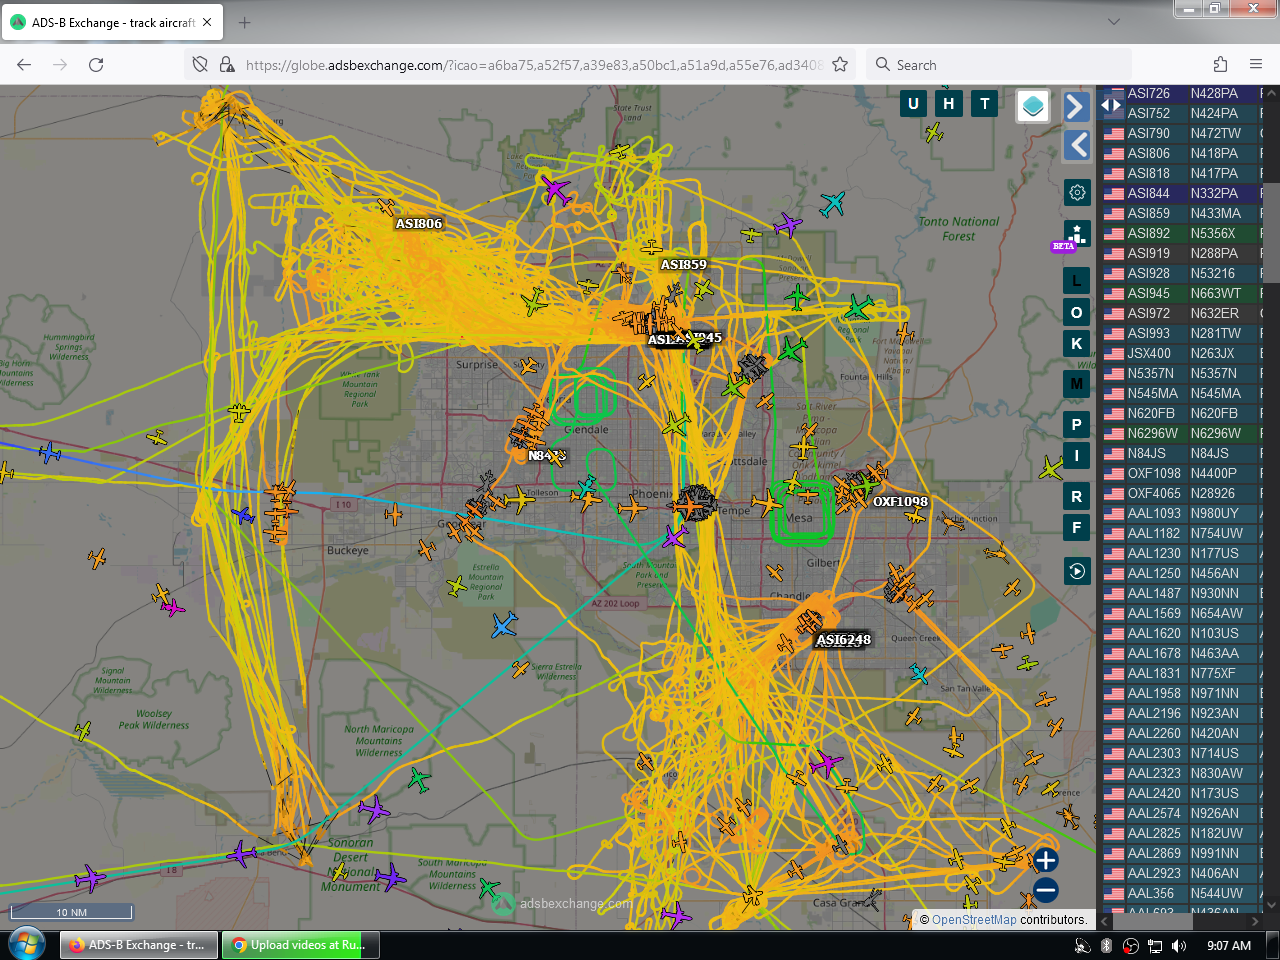The image size is (1280, 960).
Task: Select JSX400 row in aircraft list
Action: (x=1183, y=353)
